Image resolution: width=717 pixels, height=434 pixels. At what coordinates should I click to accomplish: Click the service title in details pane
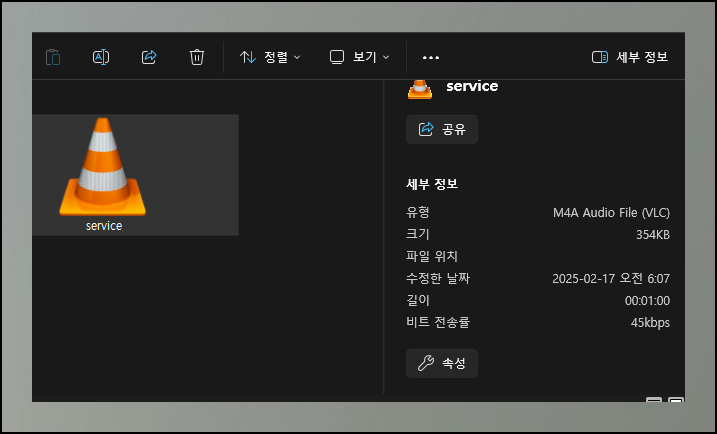[x=472, y=86]
